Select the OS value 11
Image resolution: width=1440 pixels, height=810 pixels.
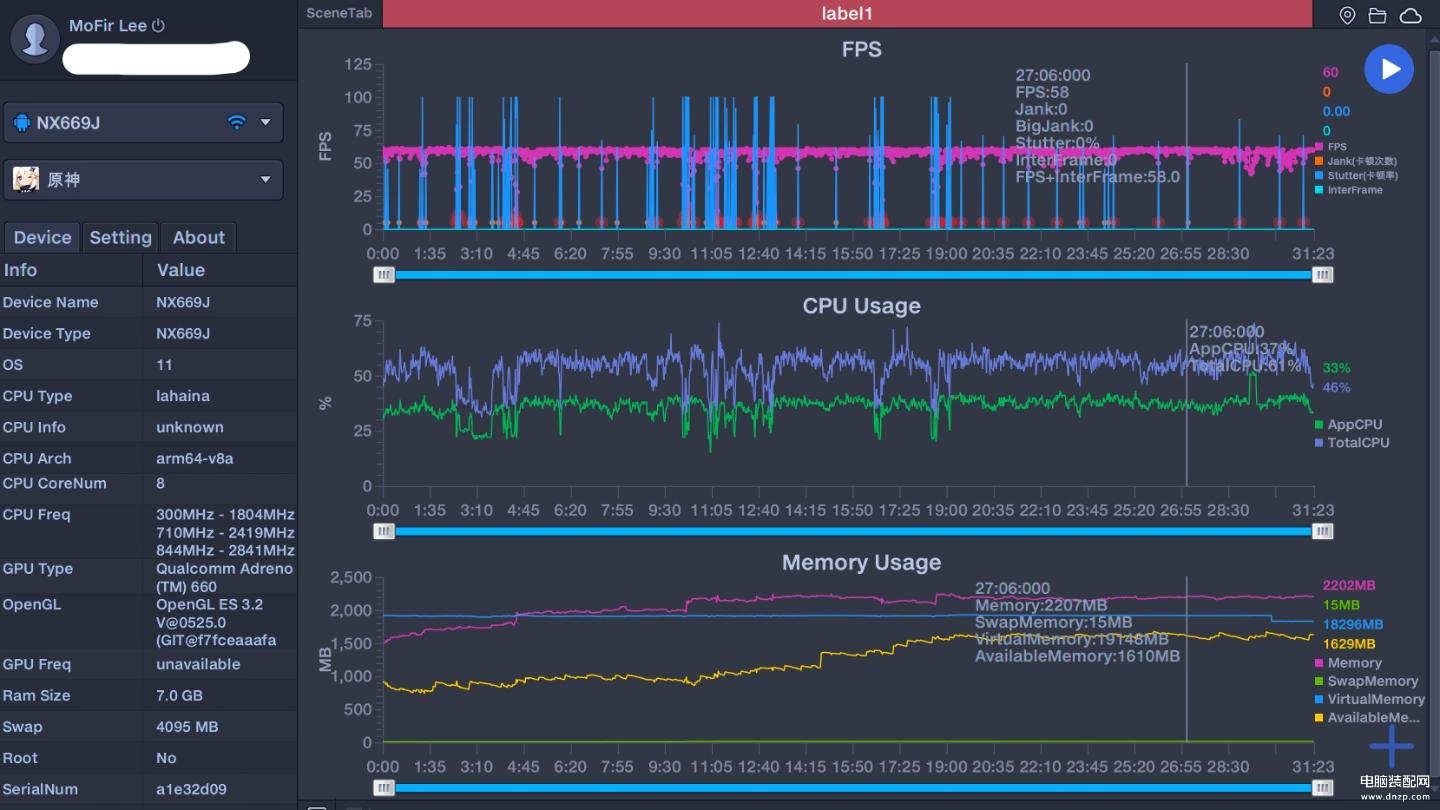click(164, 365)
